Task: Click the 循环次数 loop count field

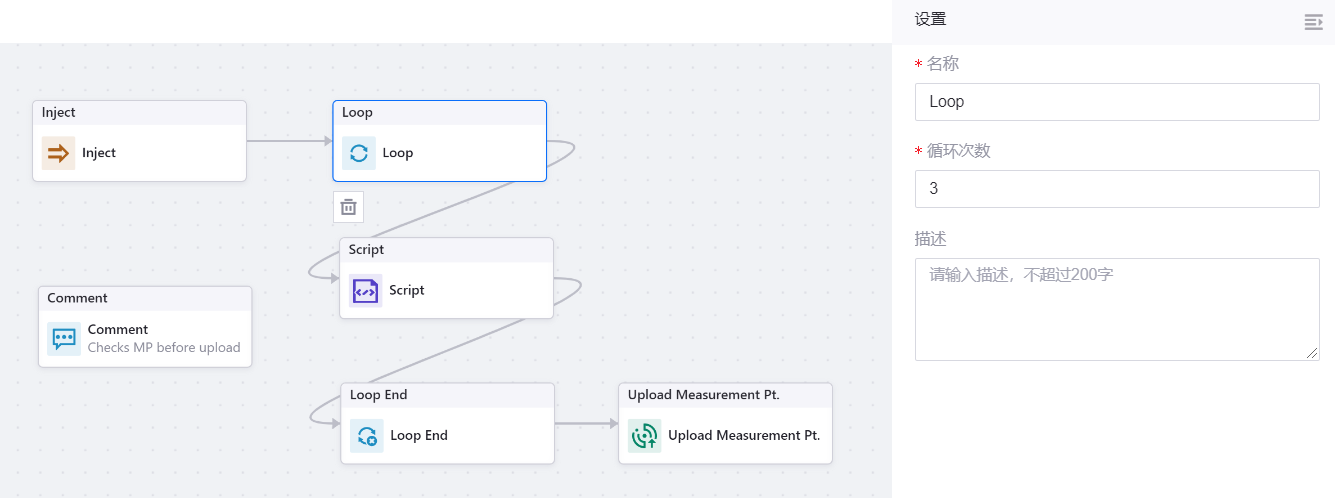Action: (1116, 189)
